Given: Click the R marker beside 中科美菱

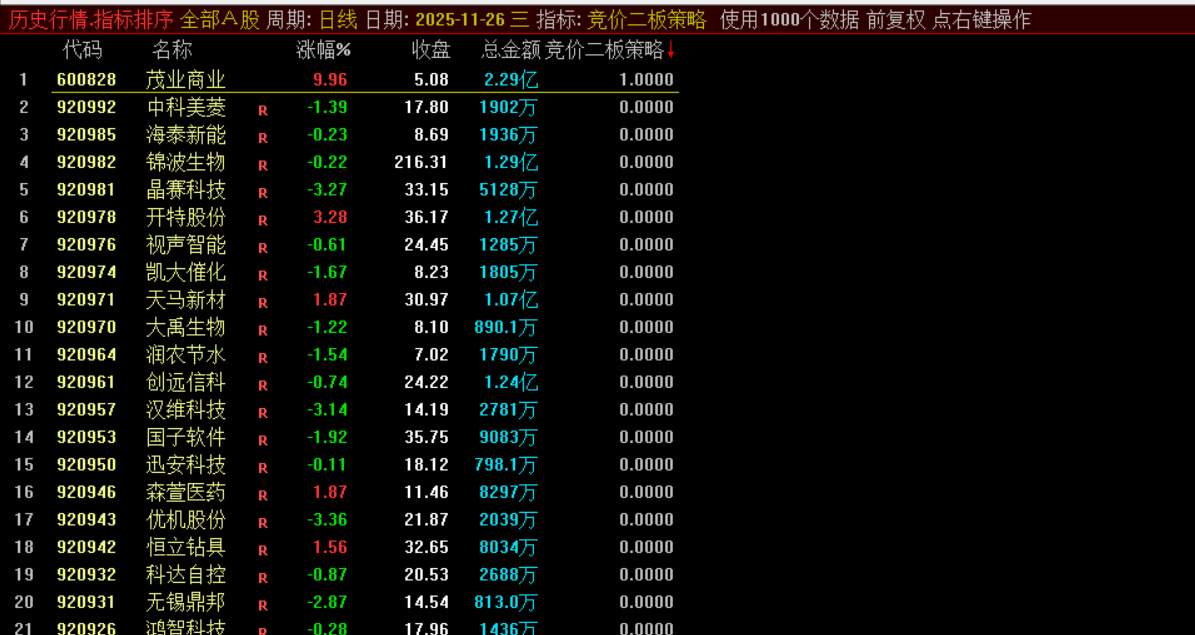Looking at the screenshot, I should 263,110.
